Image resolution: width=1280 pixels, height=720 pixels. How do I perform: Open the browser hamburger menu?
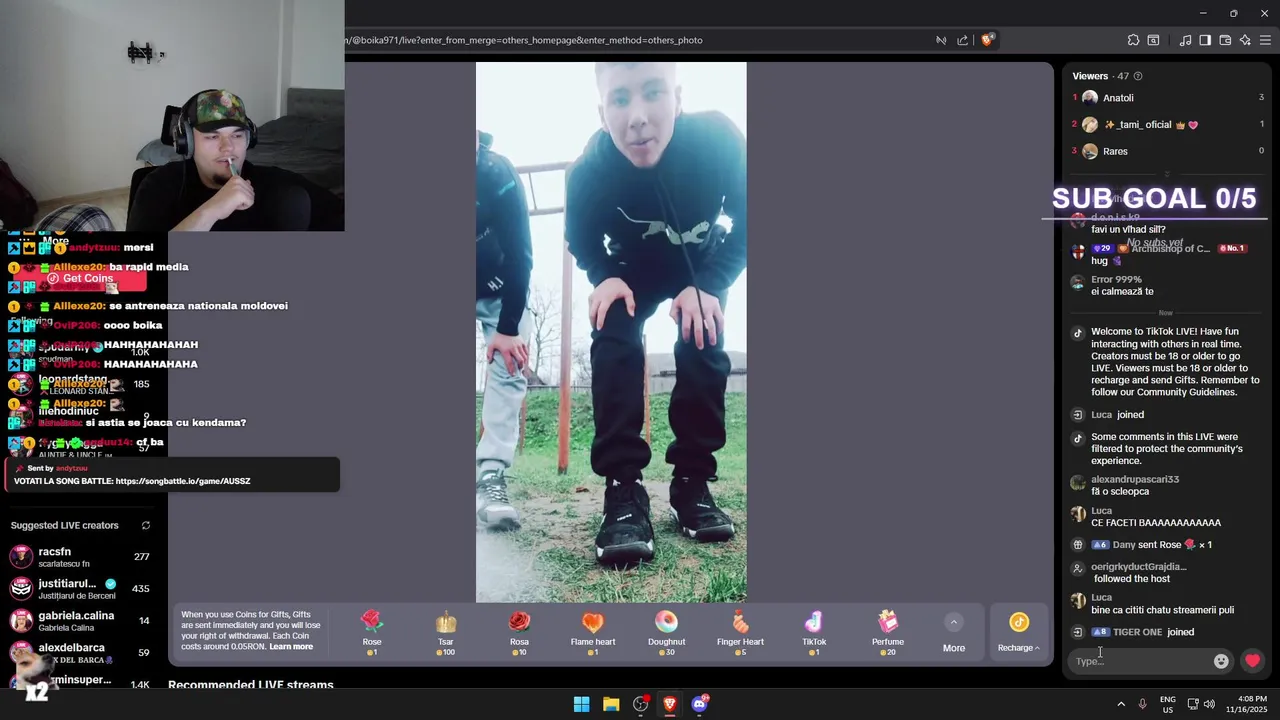coord(1265,40)
